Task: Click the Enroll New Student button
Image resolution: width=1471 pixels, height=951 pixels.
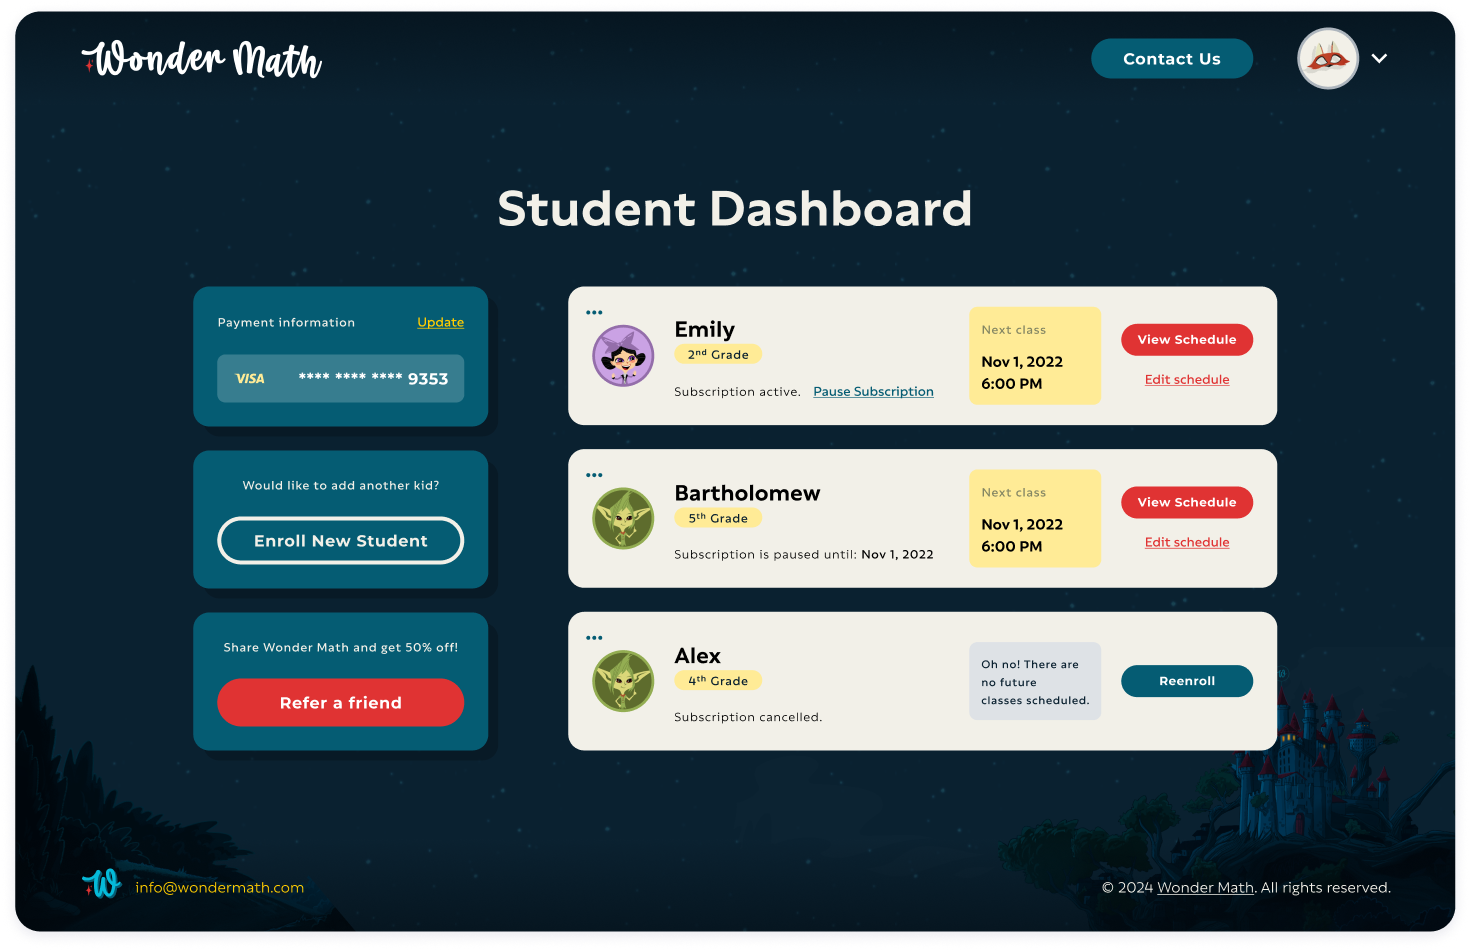Action: pos(340,541)
